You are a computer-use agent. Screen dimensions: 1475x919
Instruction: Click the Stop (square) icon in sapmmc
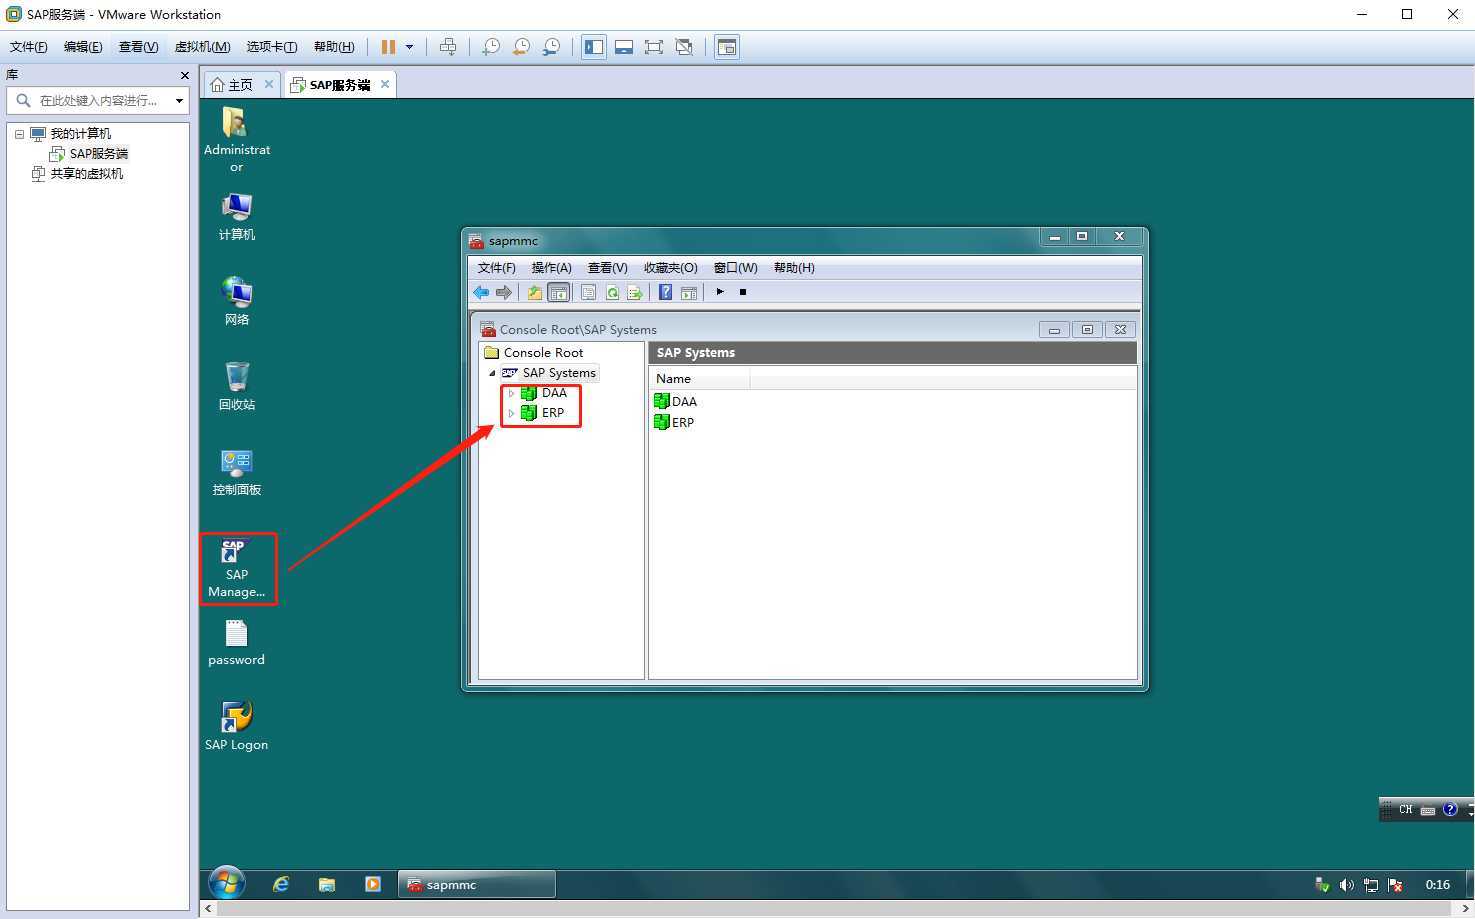[x=743, y=292]
